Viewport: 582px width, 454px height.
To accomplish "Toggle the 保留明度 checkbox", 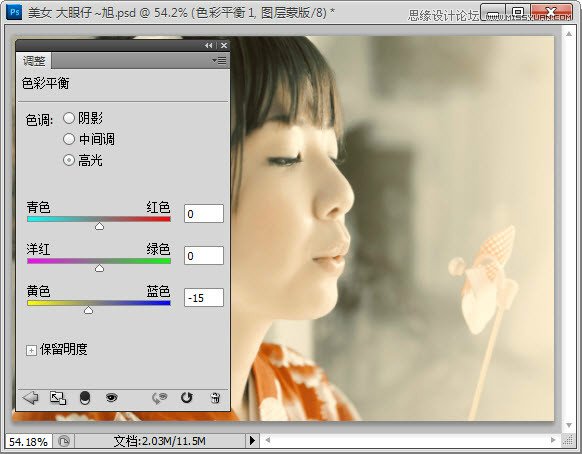I will click(31, 350).
